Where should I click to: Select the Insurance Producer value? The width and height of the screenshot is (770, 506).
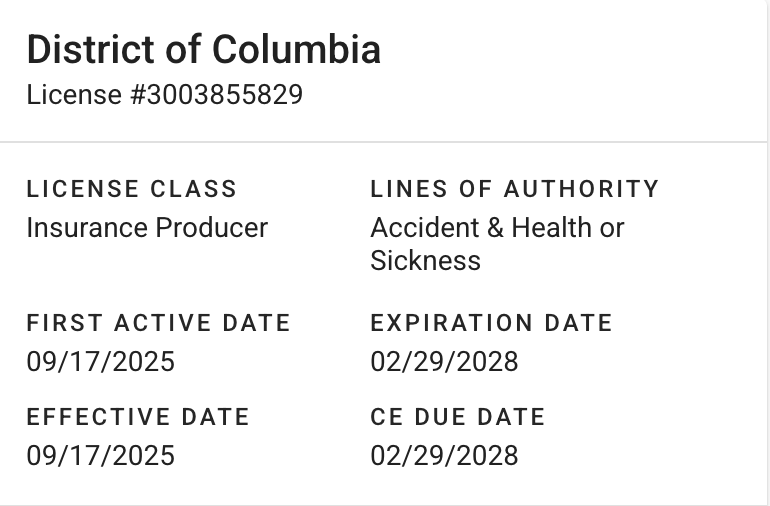click(x=147, y=228)
